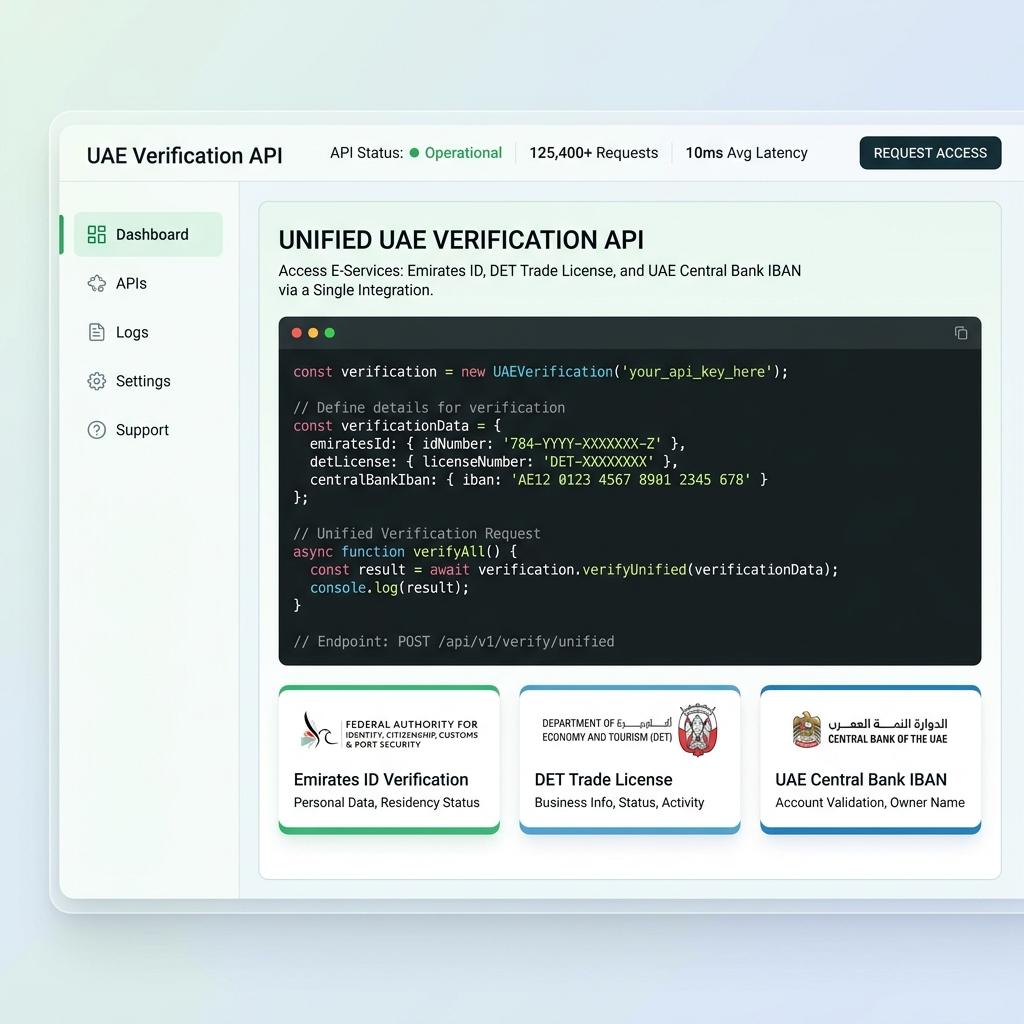Click the 'API Status:' label

pos(366,153)
